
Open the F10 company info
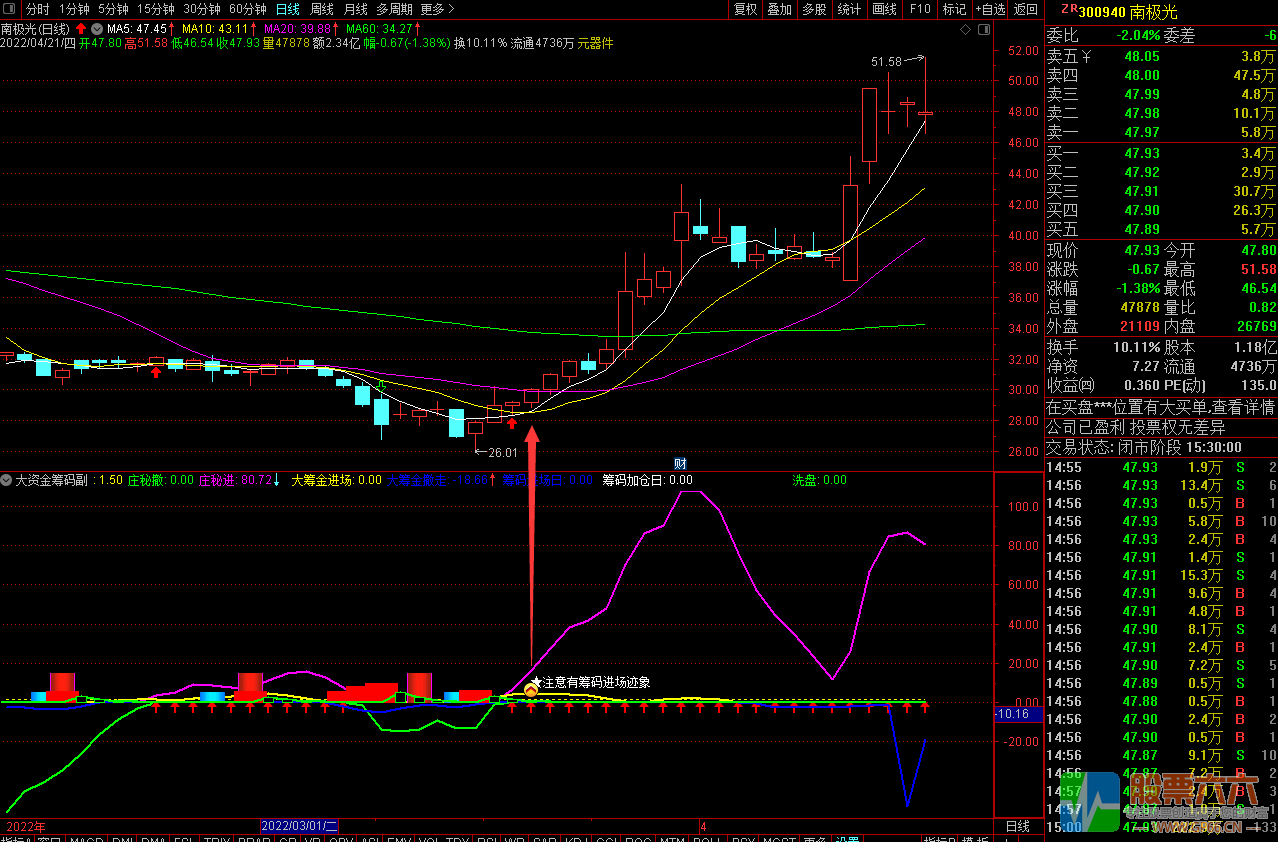tap(919, 9)
